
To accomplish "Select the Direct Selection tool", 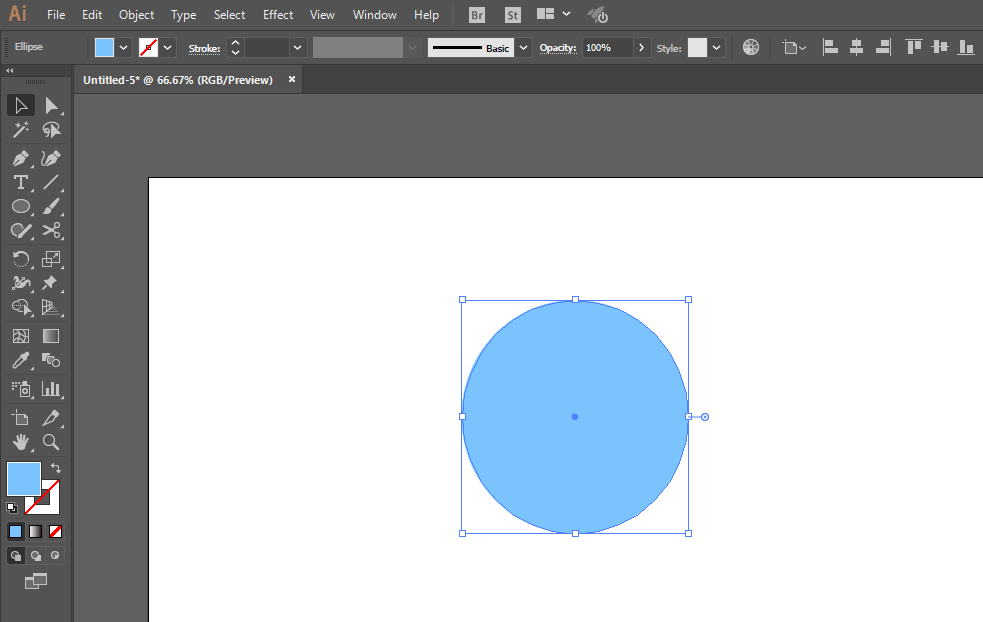I will pyautogui.click(x=51, y=106).
